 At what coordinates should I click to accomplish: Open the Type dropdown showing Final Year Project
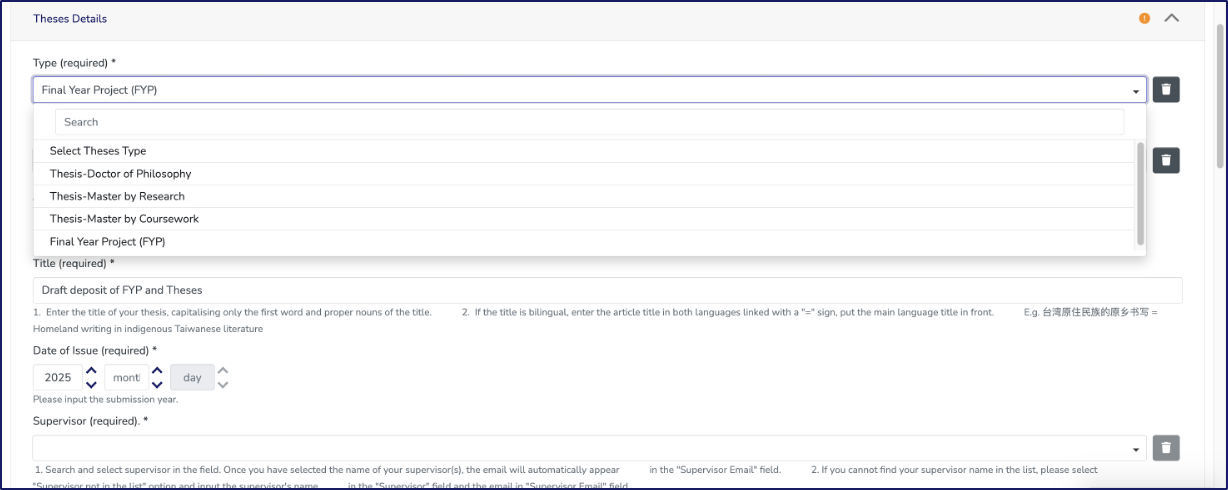589,90
